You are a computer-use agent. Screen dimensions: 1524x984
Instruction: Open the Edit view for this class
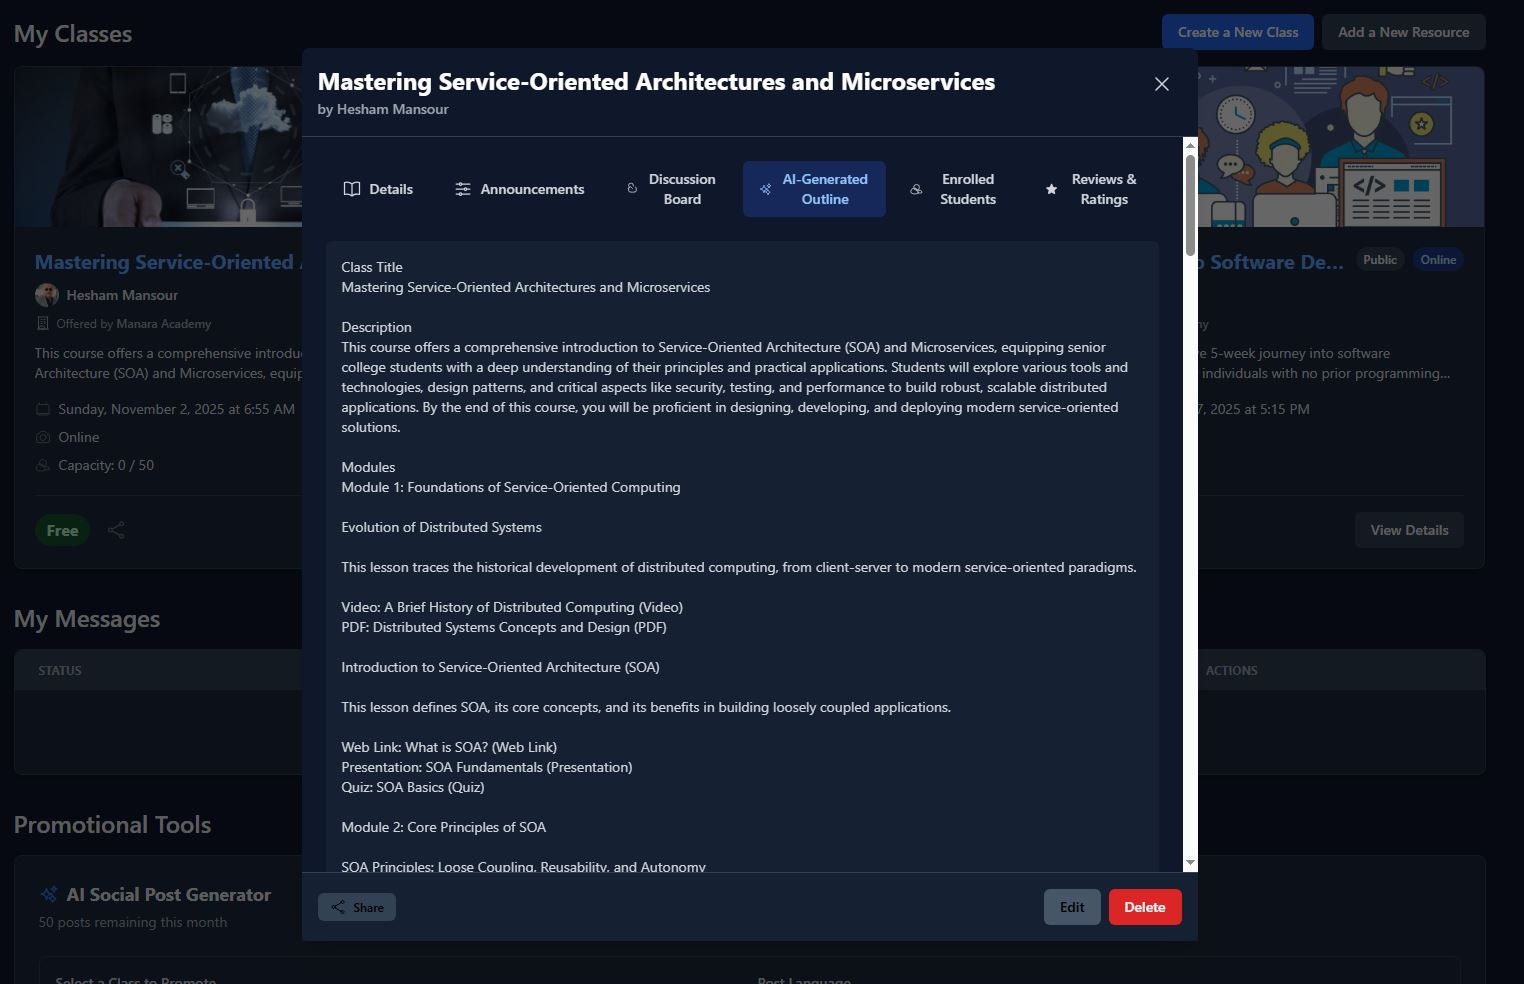click(x=1071, y=907)
